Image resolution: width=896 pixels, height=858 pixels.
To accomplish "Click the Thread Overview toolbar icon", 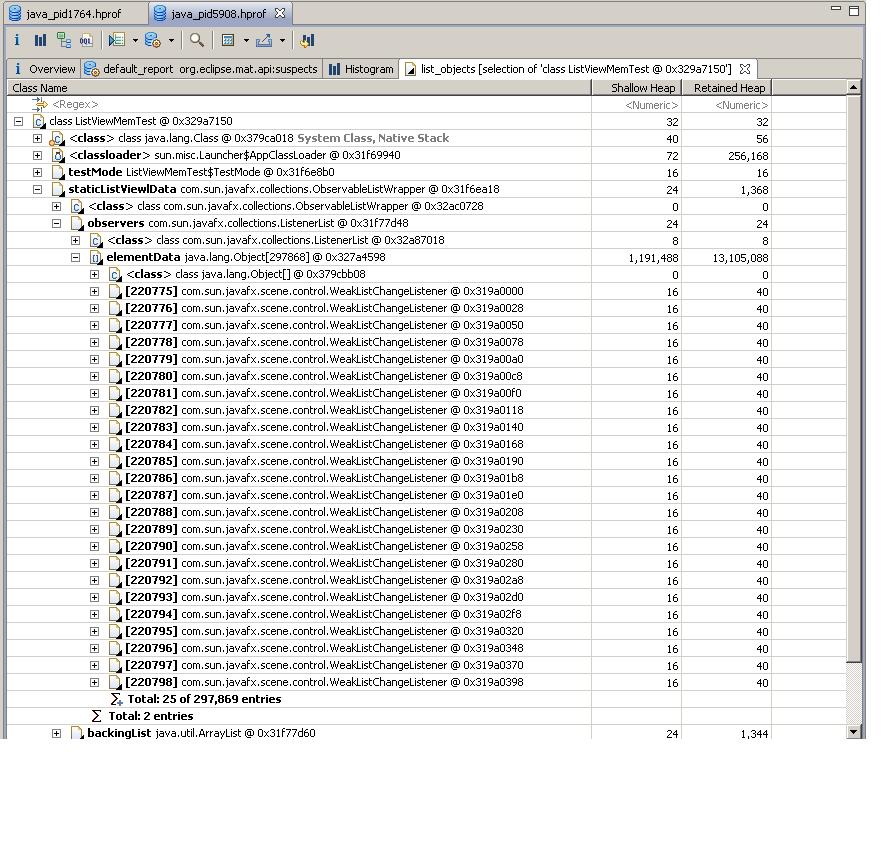I will tap(307, 41).
